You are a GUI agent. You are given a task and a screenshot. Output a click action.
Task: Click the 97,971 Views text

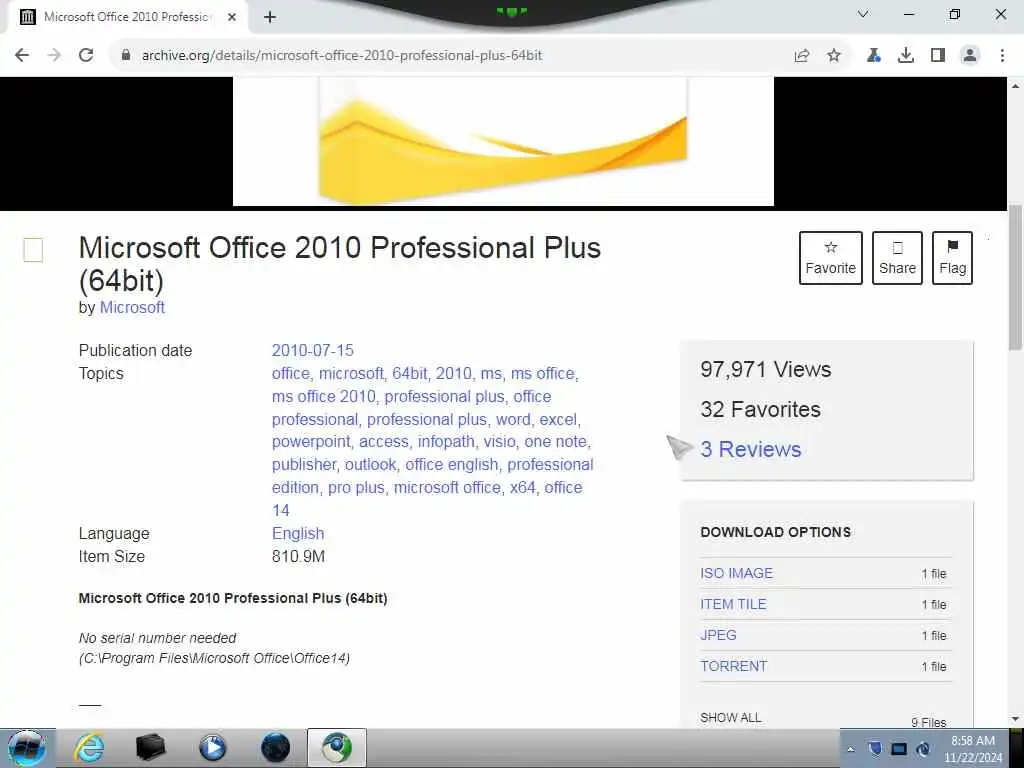point(765,370)
